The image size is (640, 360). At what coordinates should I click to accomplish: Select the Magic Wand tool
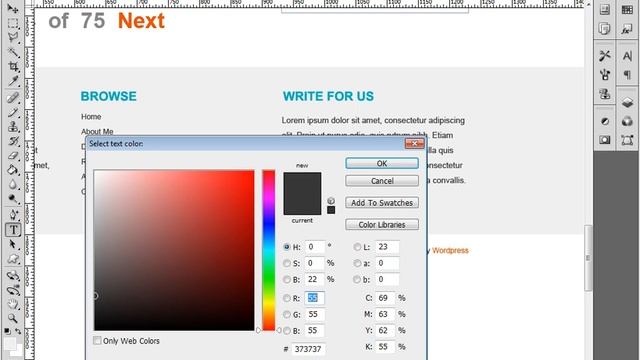tap(13, 52)
